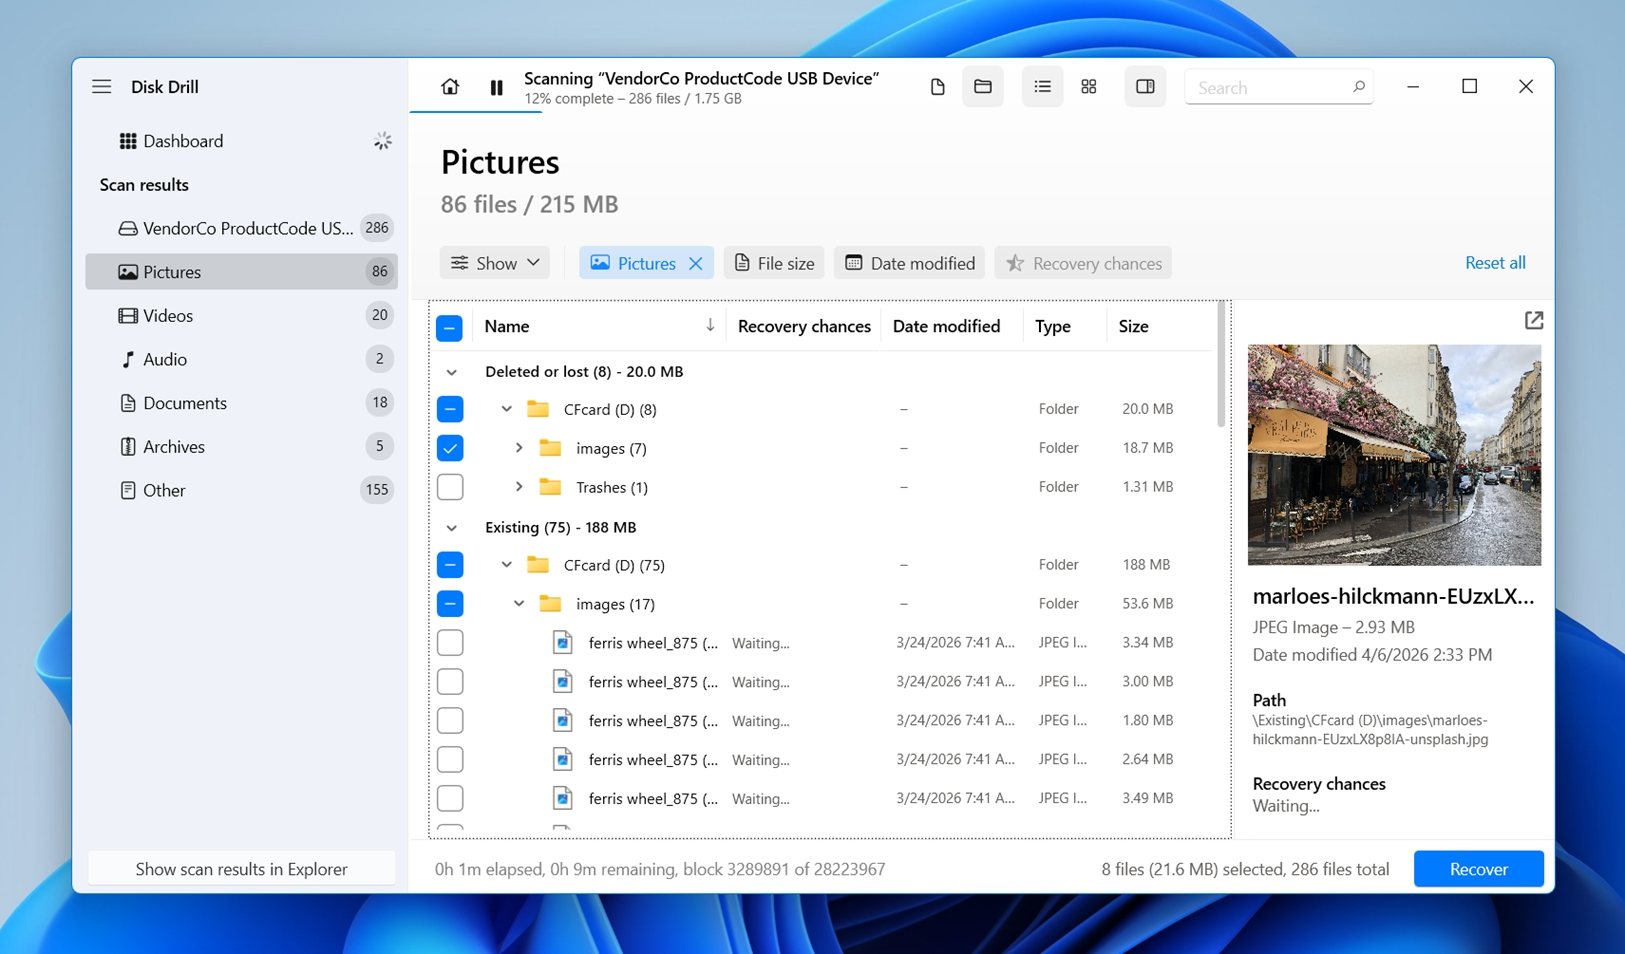Screen dimensions: 1625x954
Task: Open the Date modified filter
Action: click(x=909, y=263)
